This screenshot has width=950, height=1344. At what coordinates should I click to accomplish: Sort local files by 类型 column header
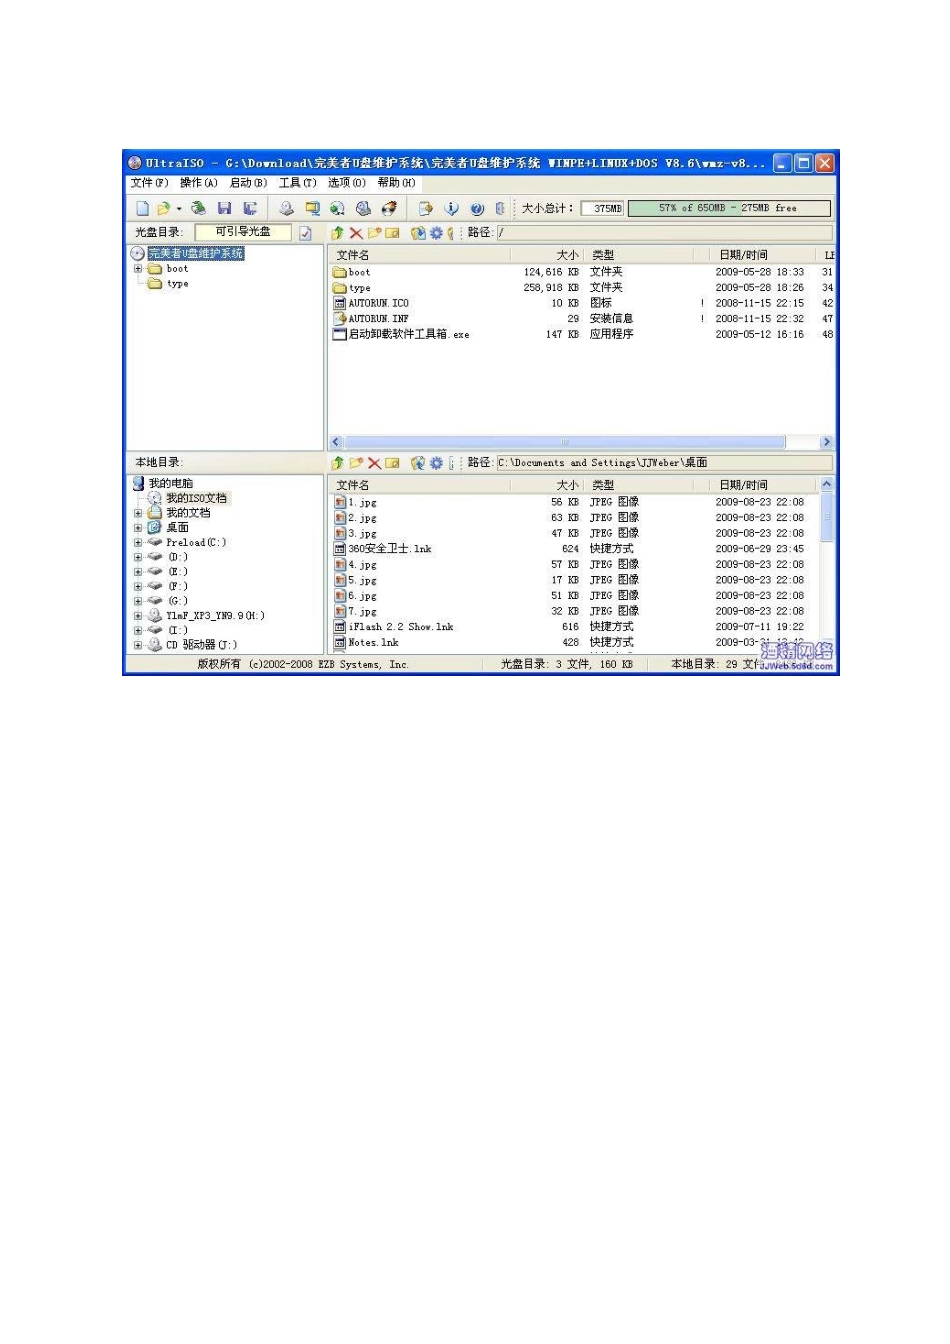coord(638,485)
